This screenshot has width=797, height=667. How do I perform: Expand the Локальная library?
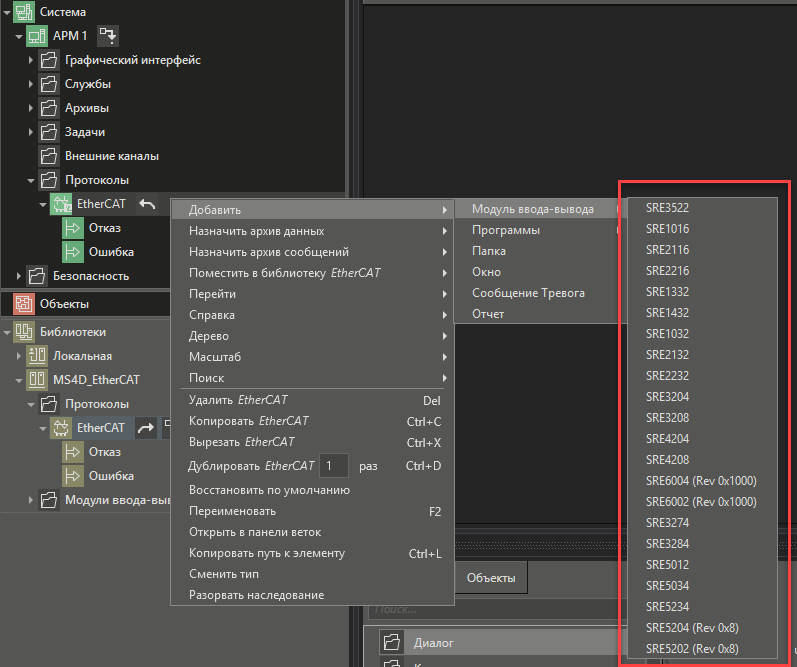pos(19,355)
